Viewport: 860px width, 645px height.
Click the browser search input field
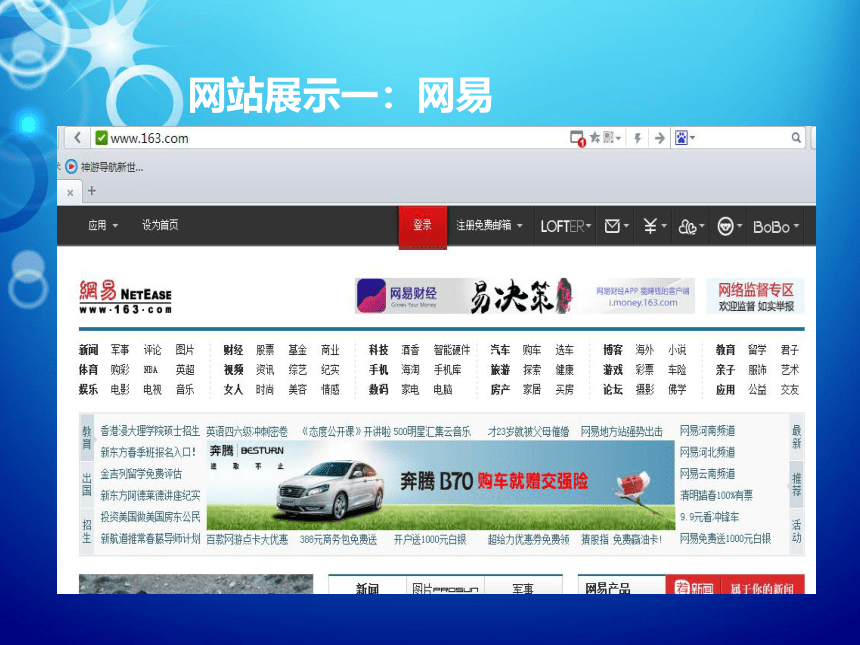[743, 138]
